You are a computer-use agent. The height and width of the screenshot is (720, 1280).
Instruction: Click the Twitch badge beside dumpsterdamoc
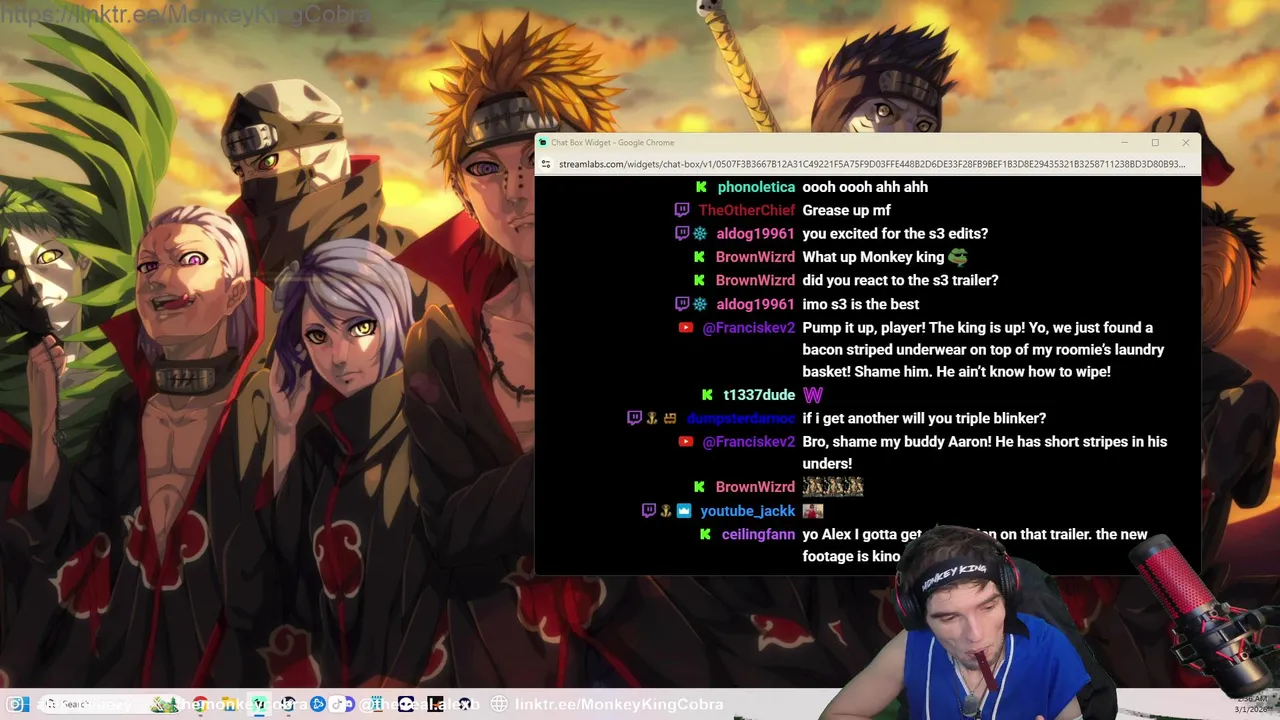(x=634, y=418)
